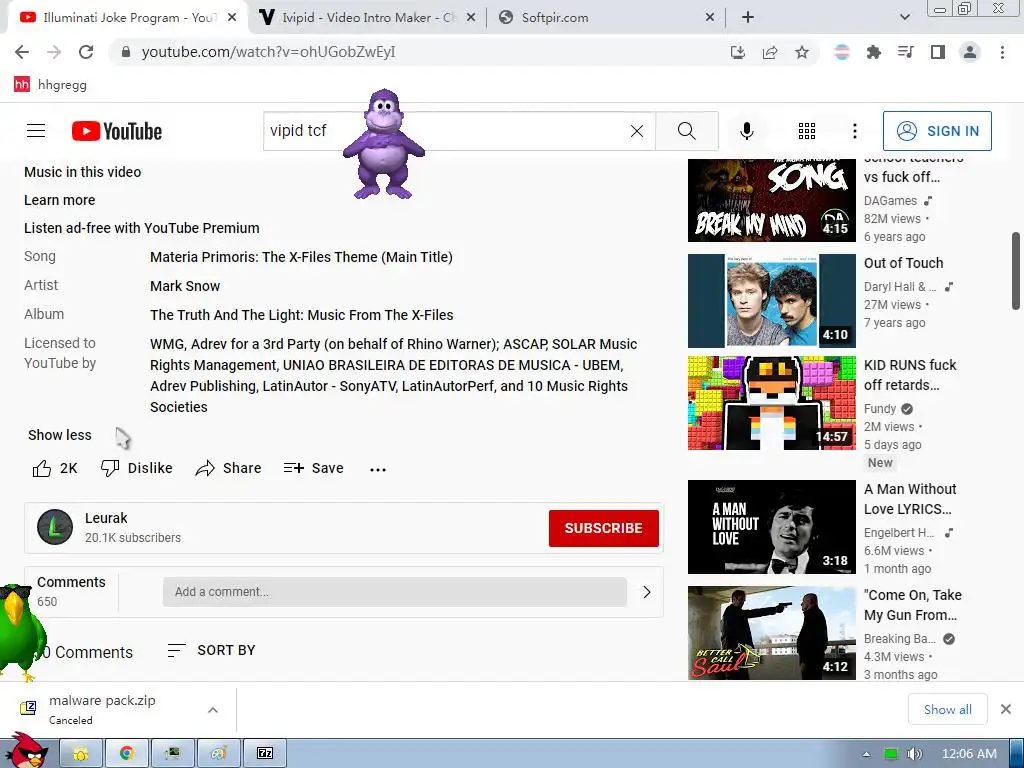Image resolution: width=1024 pixels, height=768 pixels.
Task: Close the downloads bar
Action: (1006, 709)
